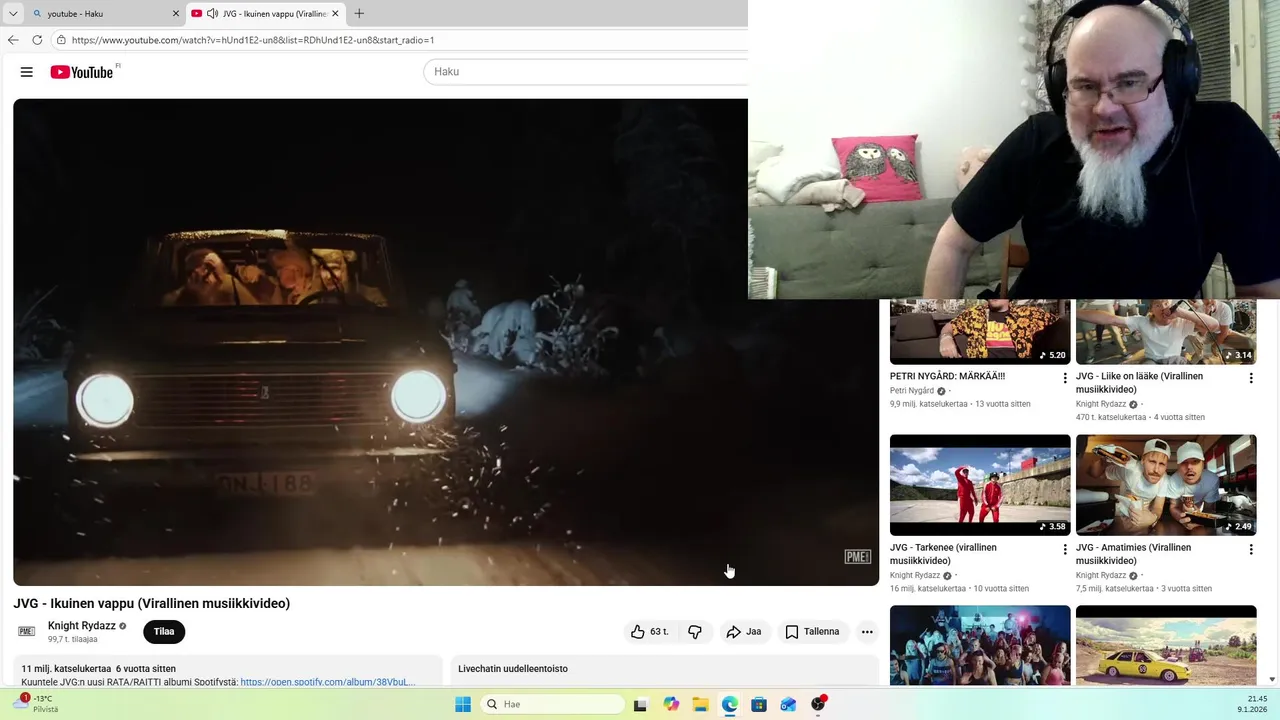The width and height of the screenshot is (1280, 720).
Task: Open more actions three-dot menu below video
Action: point(867,632)
